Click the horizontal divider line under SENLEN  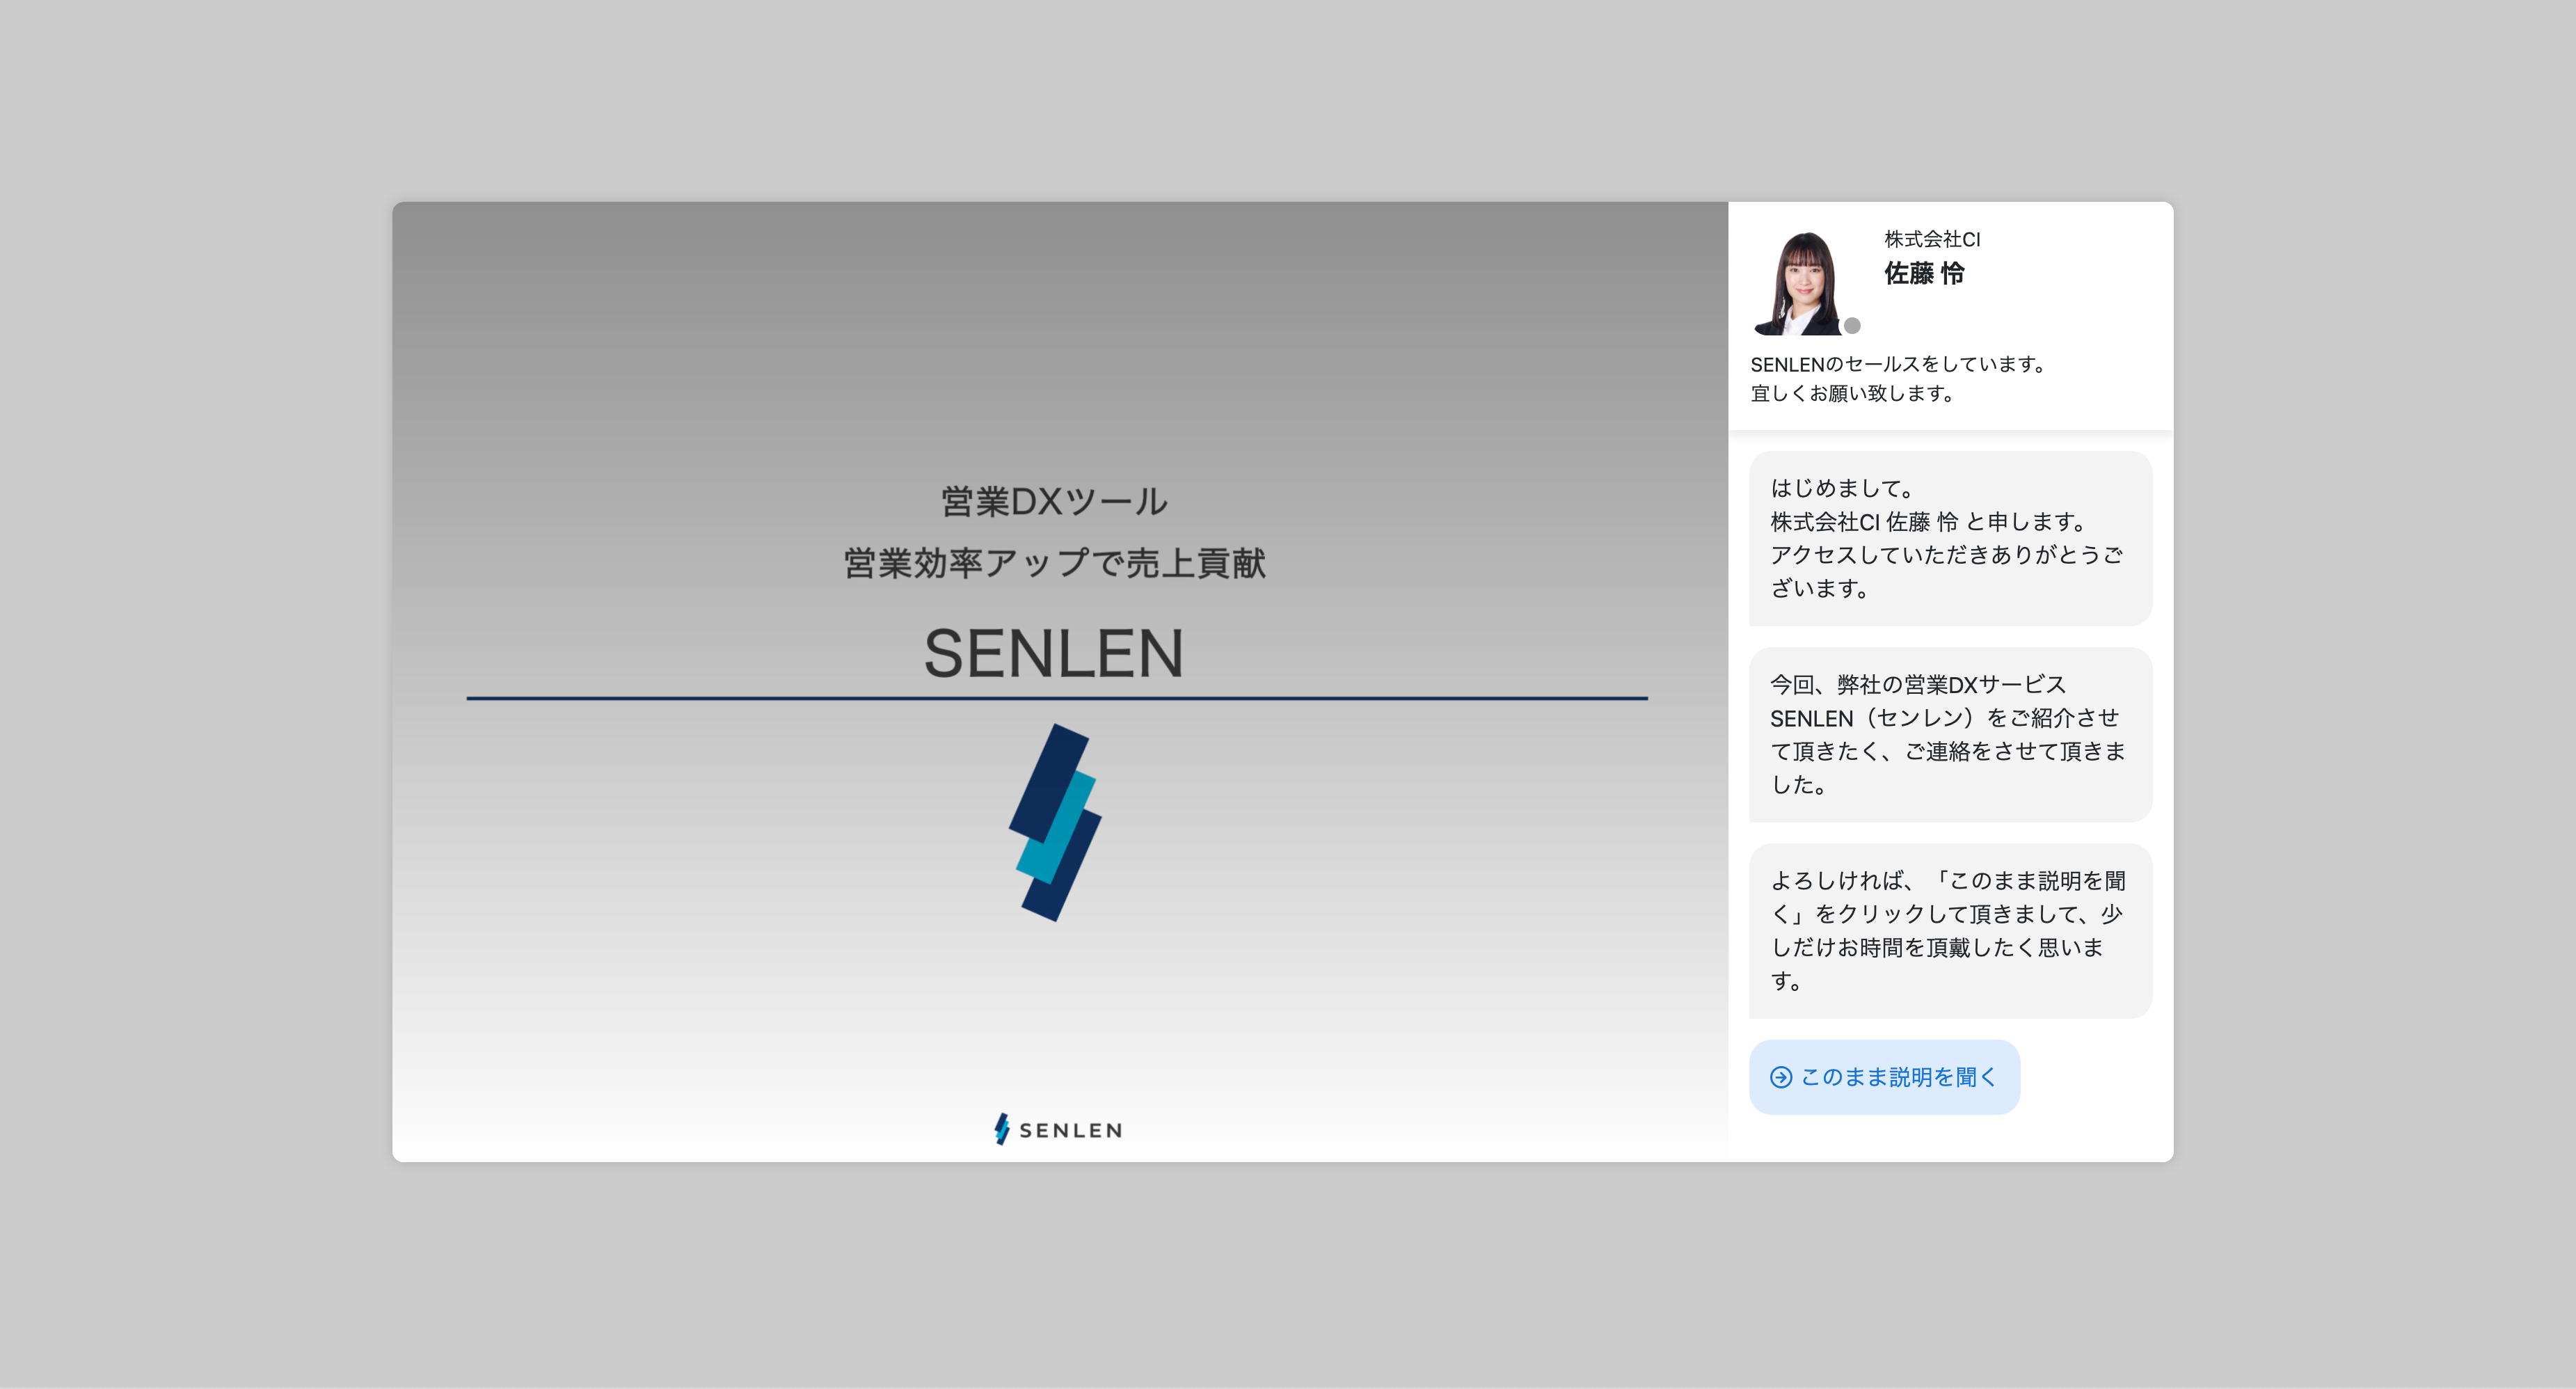(x=1057, y=698)
